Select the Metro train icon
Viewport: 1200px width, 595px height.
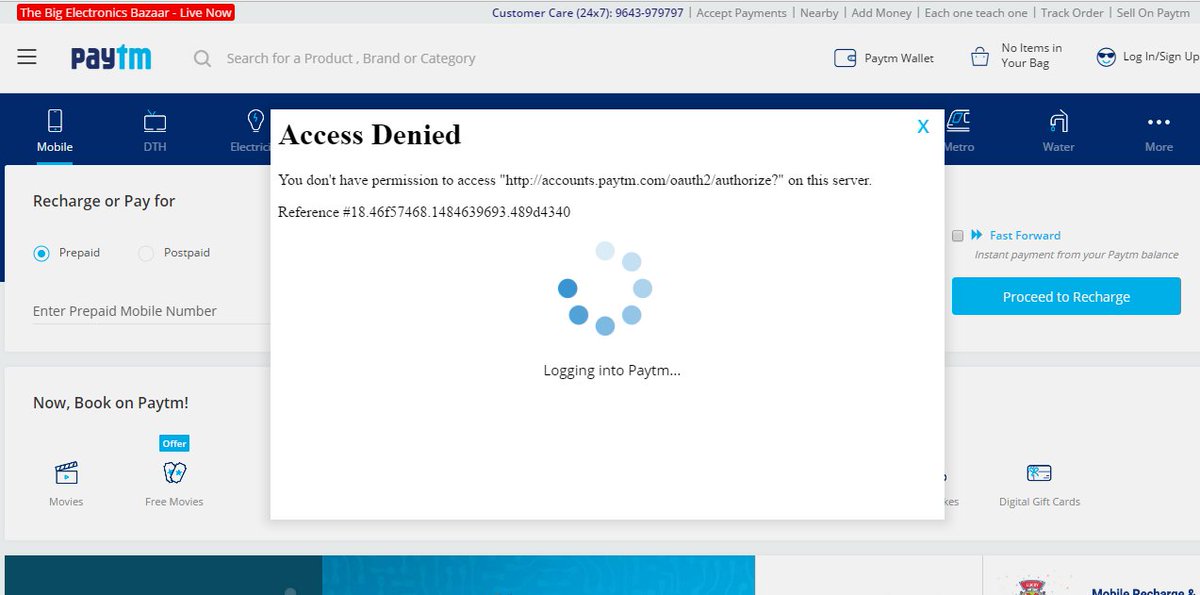958,121
